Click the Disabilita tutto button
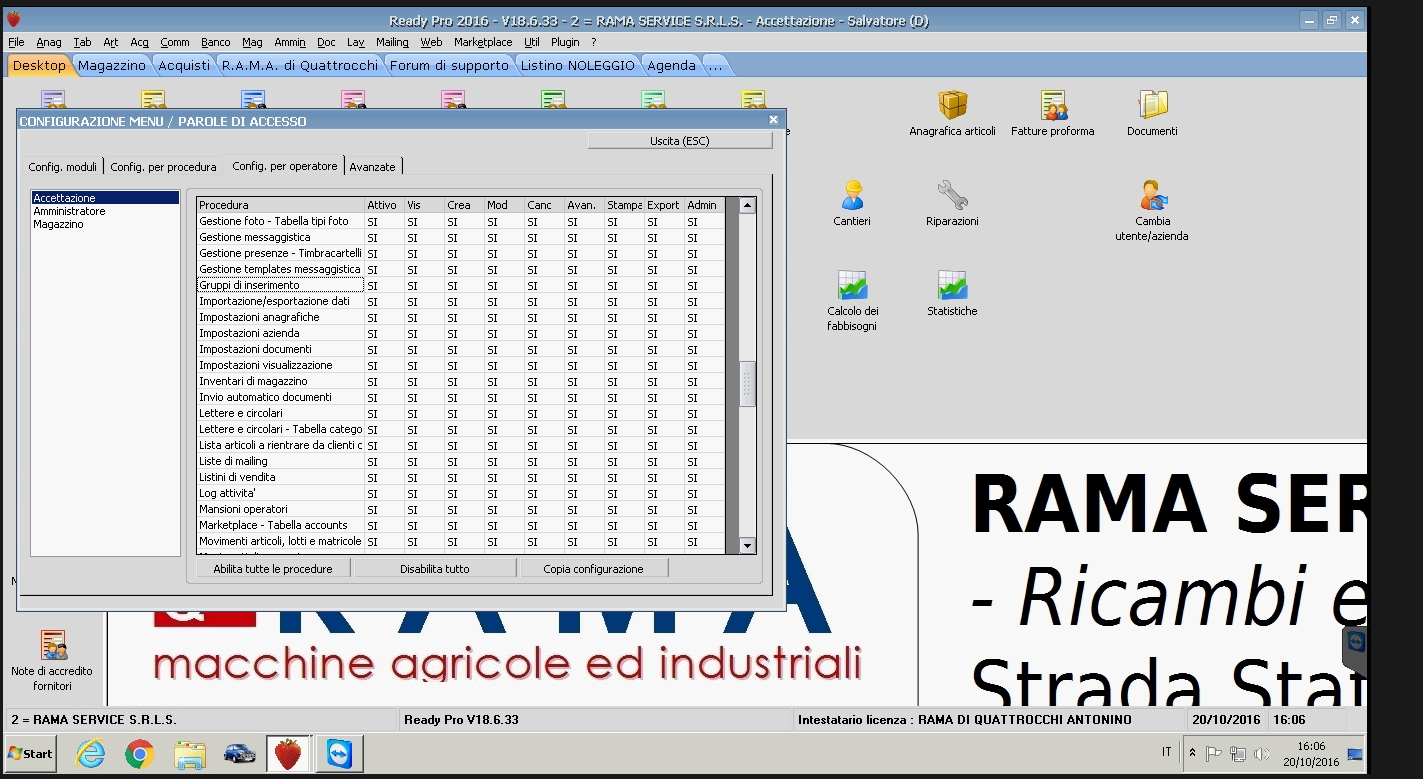 (435, 569)
